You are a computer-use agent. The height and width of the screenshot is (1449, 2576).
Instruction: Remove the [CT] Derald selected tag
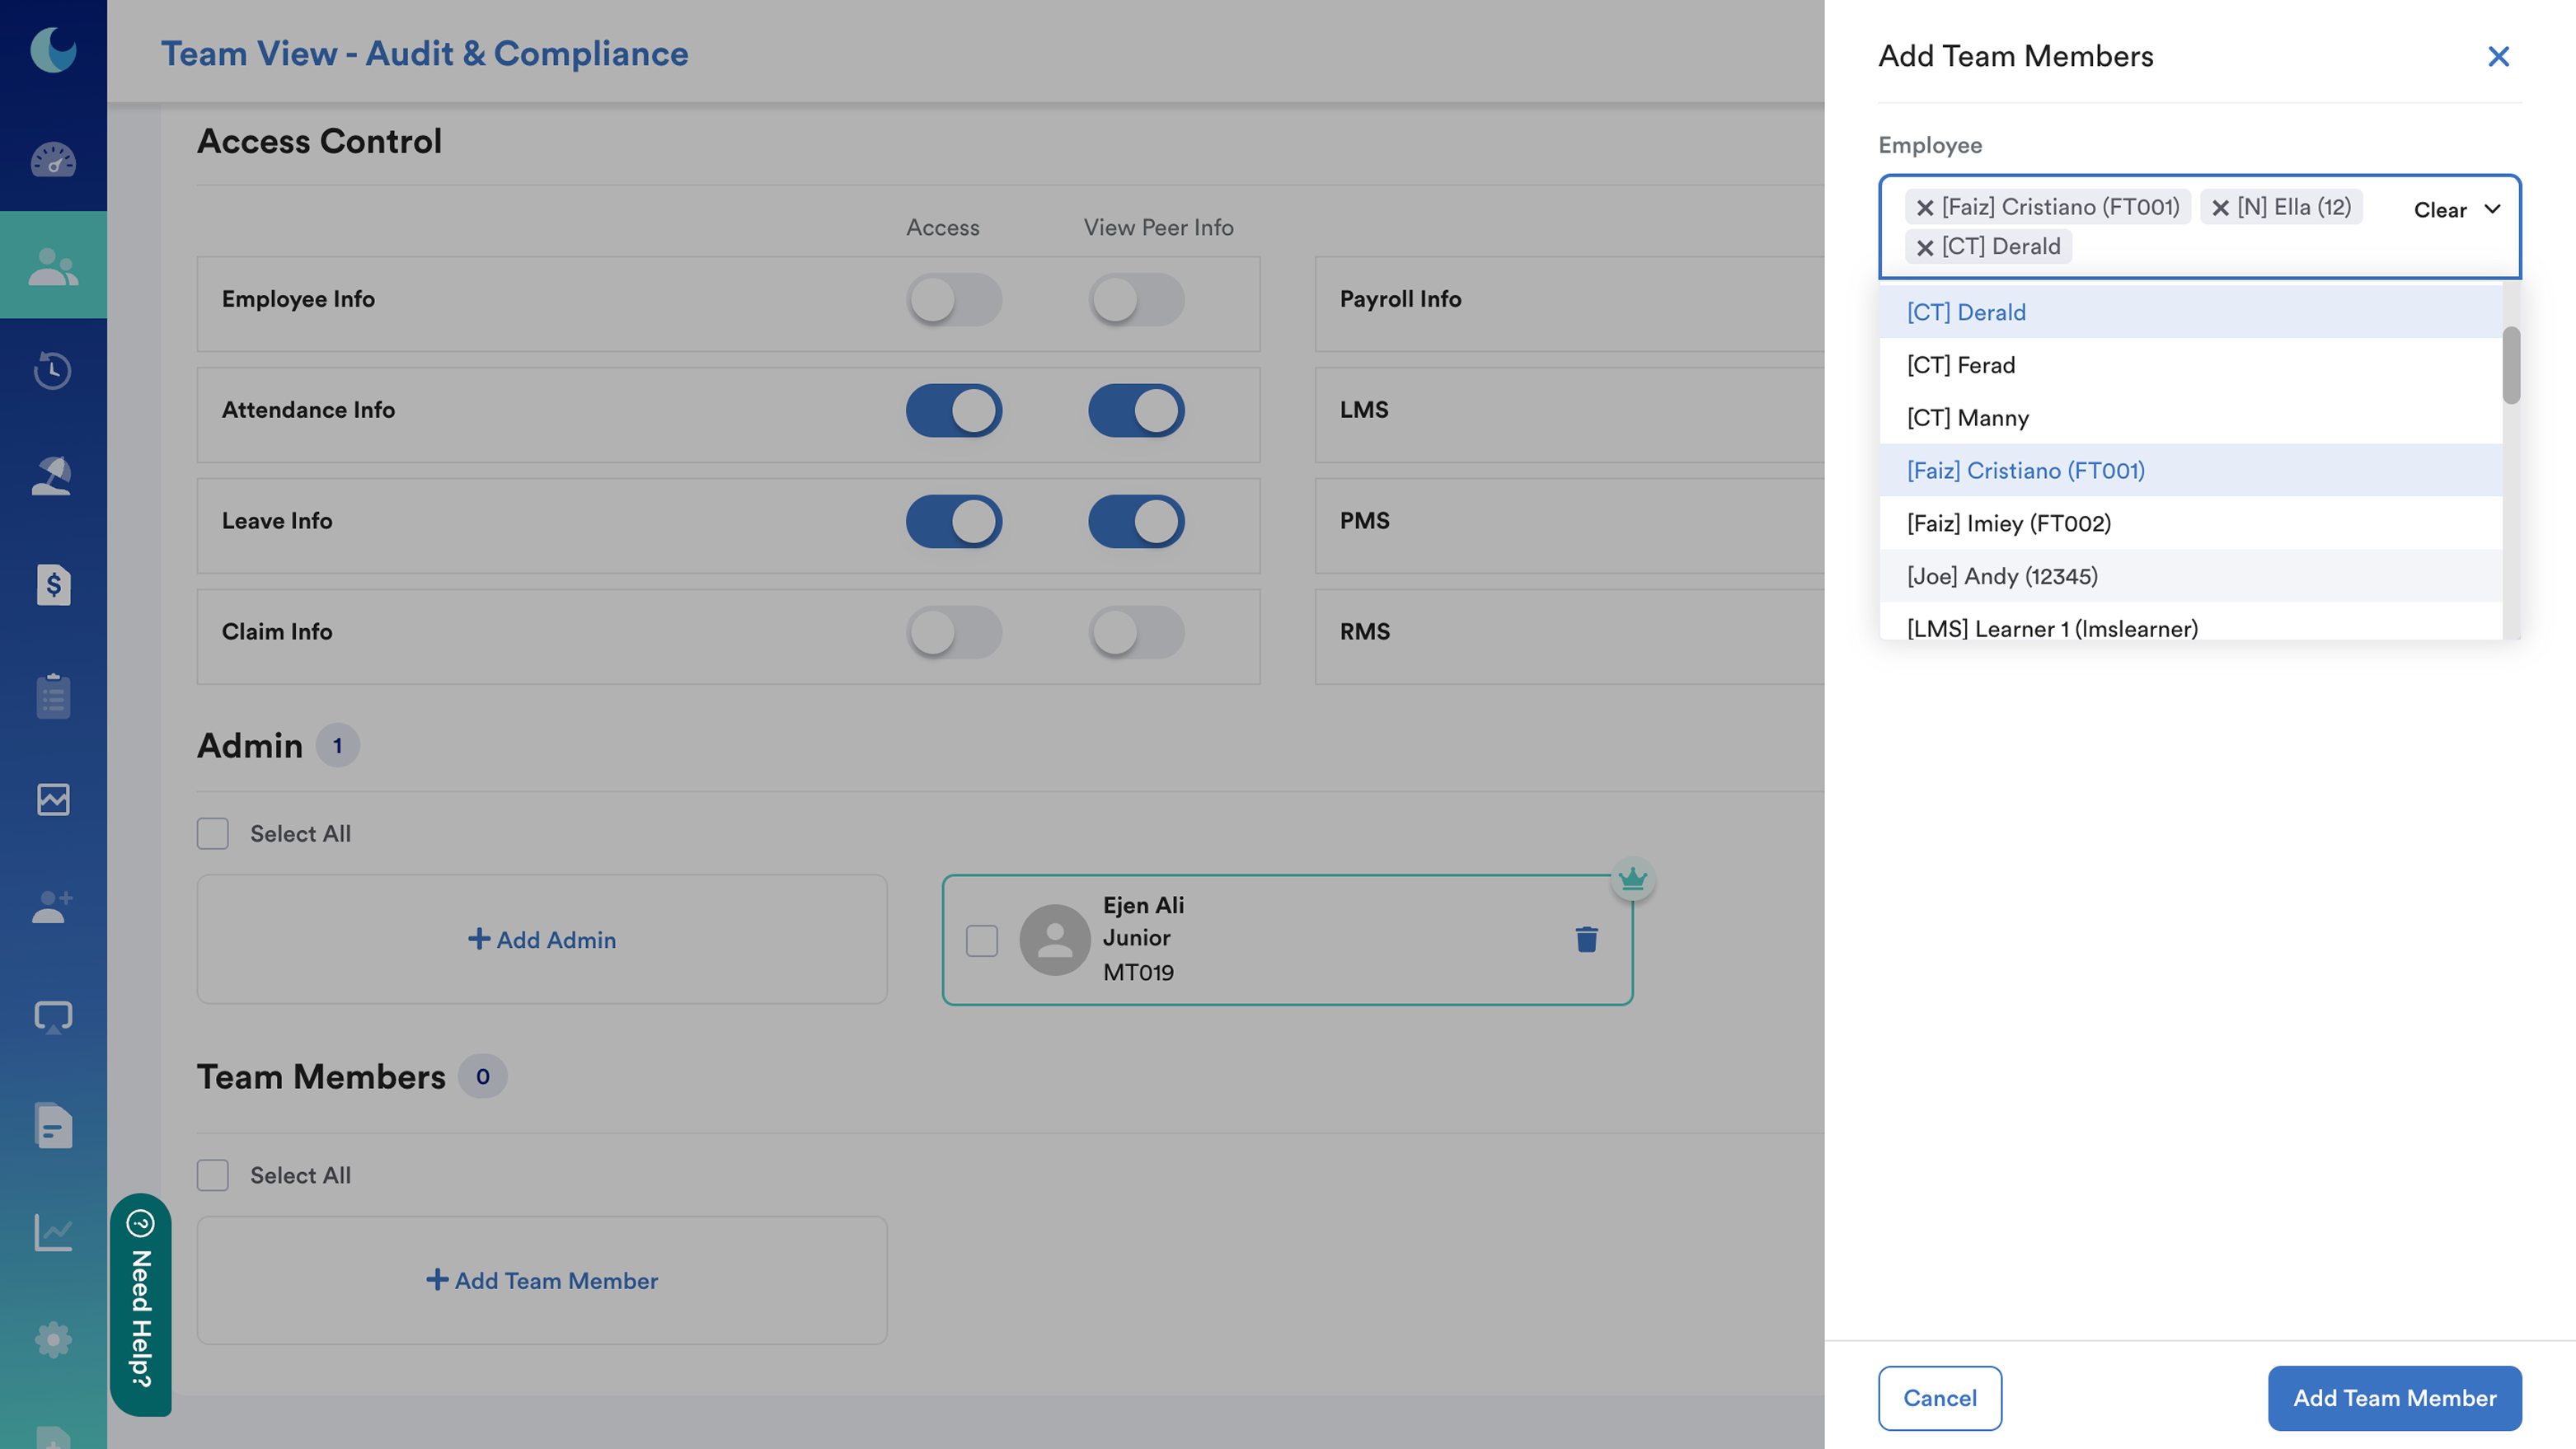[x=1925, y=247]
